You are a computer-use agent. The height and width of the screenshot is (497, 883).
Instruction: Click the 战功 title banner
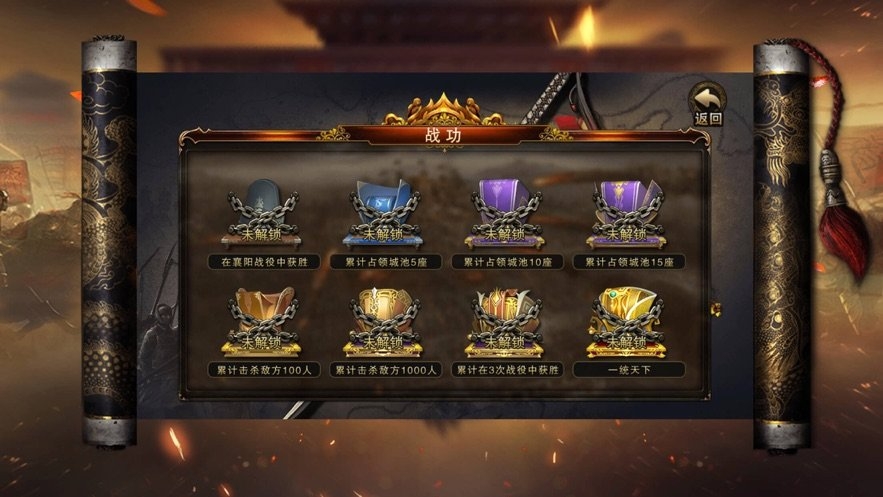[444, 135]
